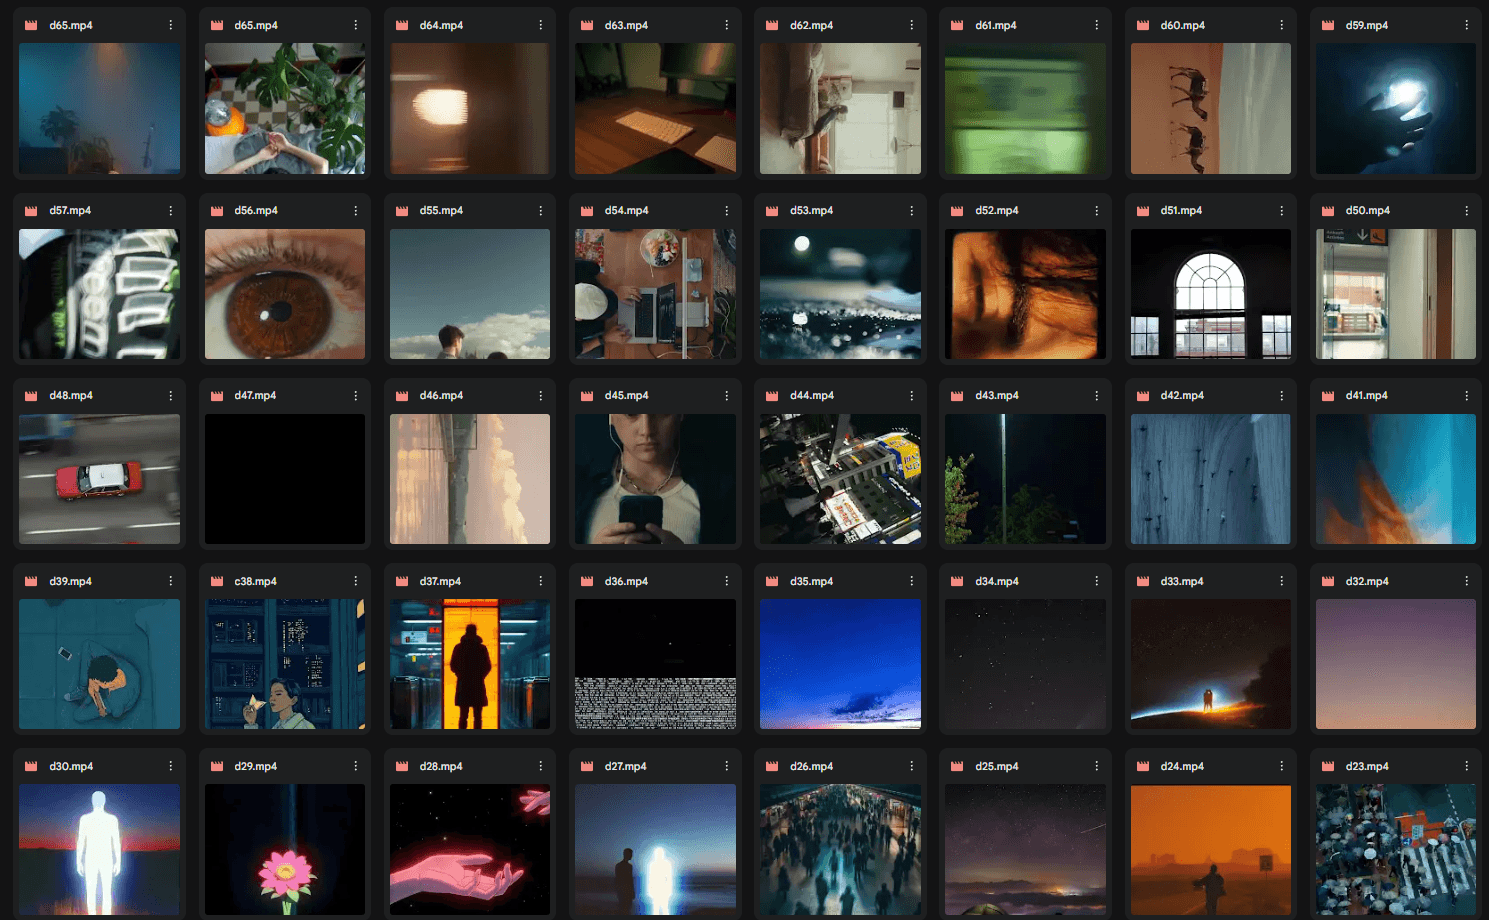Show more options for d45.mp4
Image resolution: width=1489 pixels, height=920 pixels.
pos(727,396)
